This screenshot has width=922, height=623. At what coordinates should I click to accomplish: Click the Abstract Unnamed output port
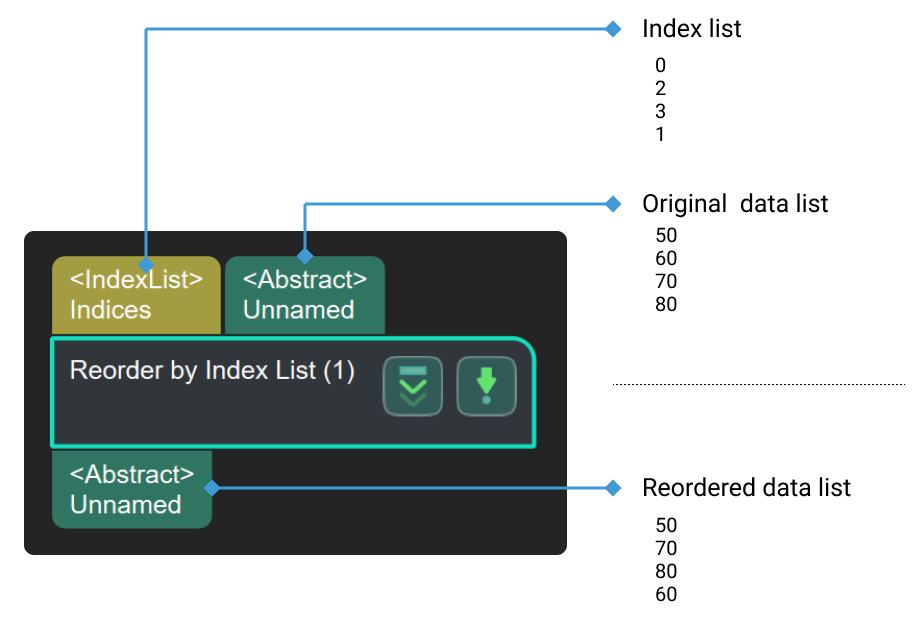(x=132, y=490)
